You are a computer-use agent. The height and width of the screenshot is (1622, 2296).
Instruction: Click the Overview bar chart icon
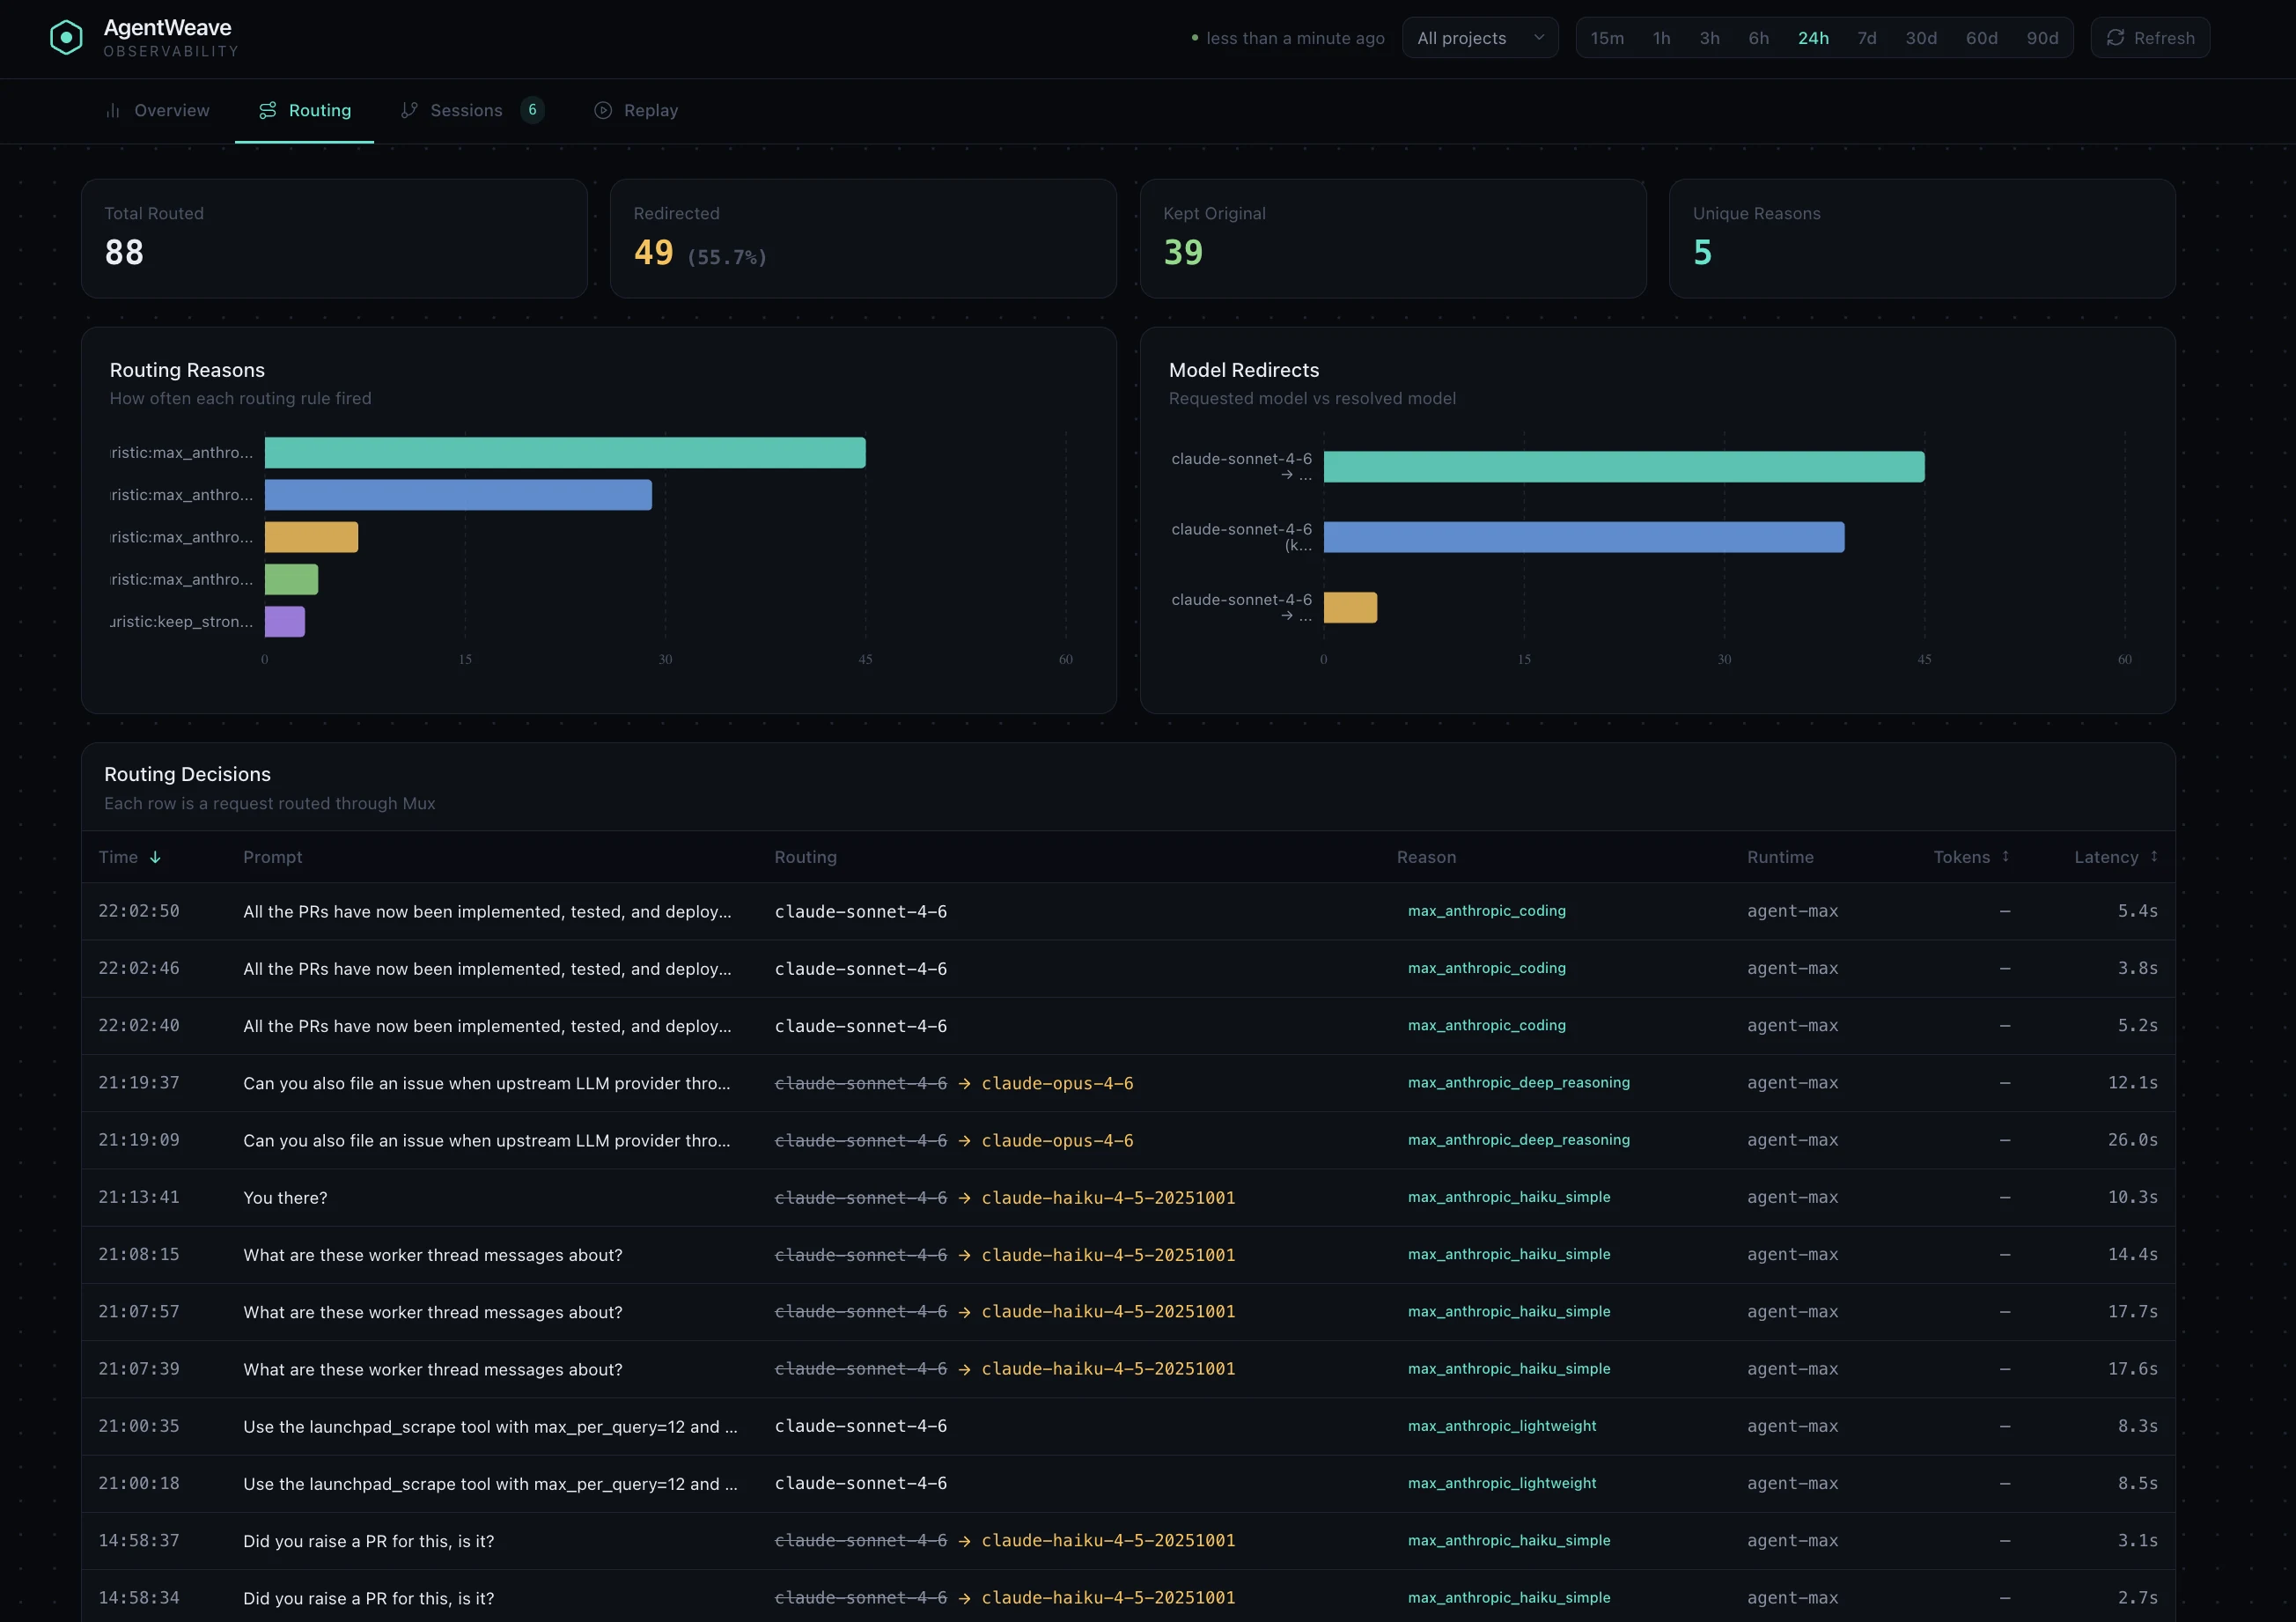pyautogui.click(x=113, y=111)
